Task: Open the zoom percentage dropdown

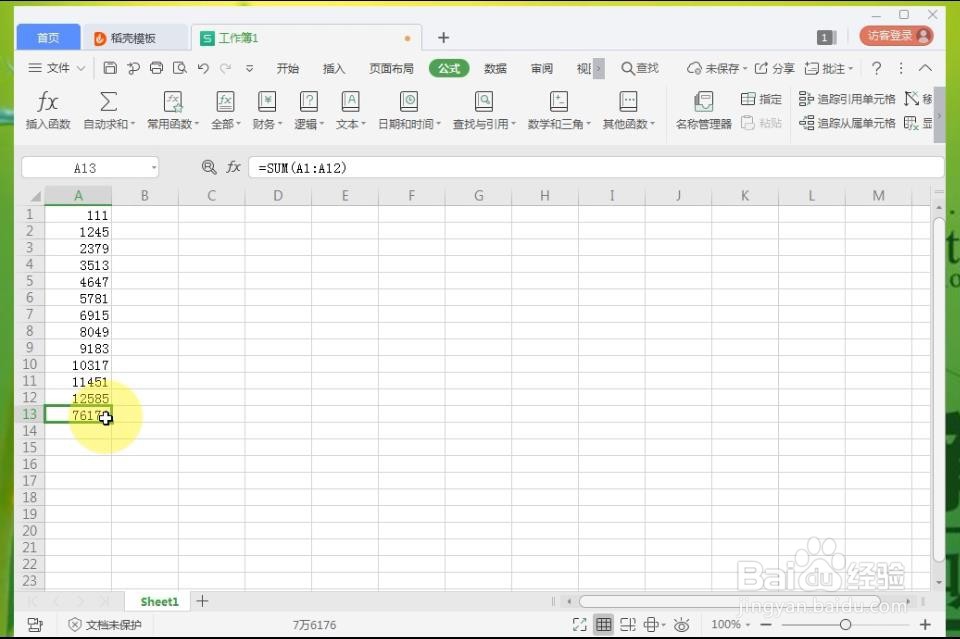Action: pos(732,624)
